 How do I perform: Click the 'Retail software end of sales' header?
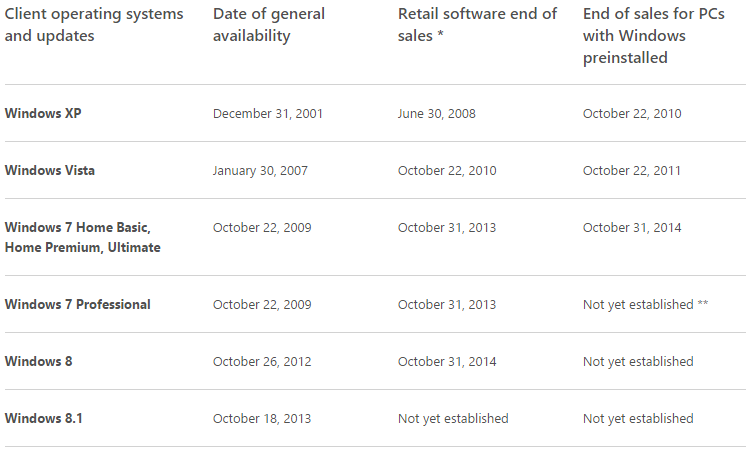click(477, 26)
